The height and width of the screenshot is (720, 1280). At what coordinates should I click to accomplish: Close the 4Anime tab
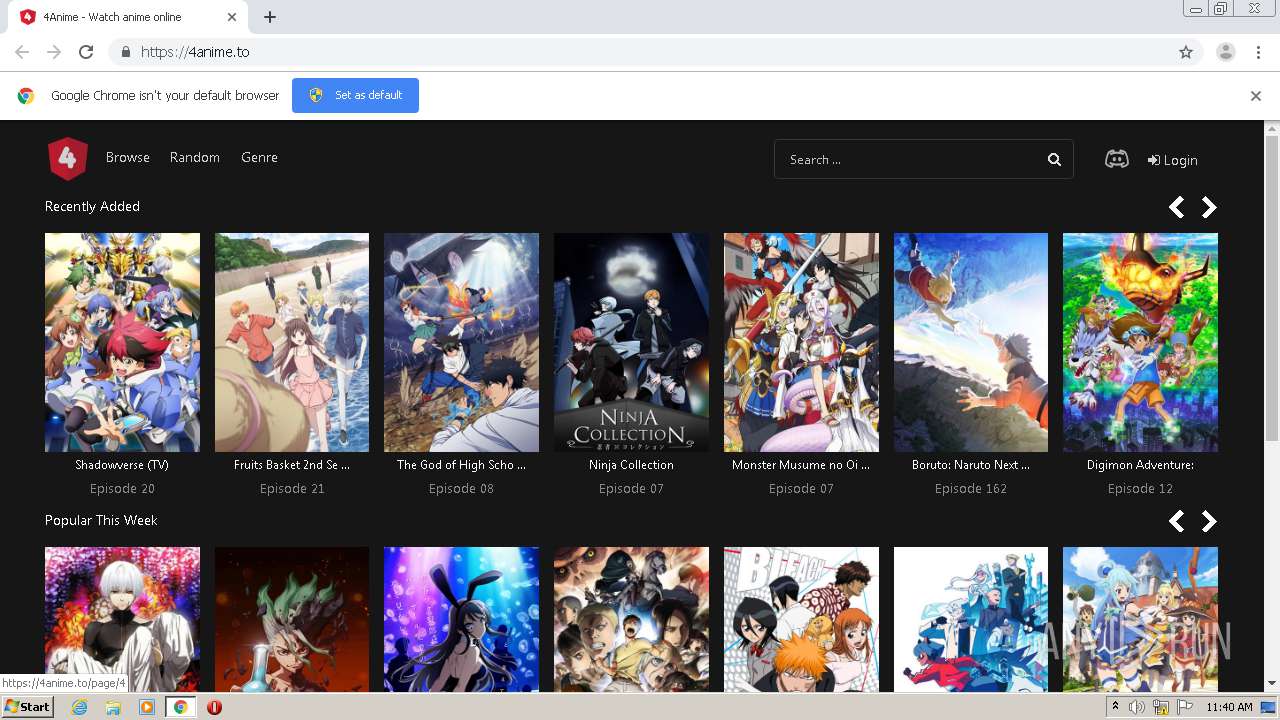pyautogui.click(x=232, y=17)
